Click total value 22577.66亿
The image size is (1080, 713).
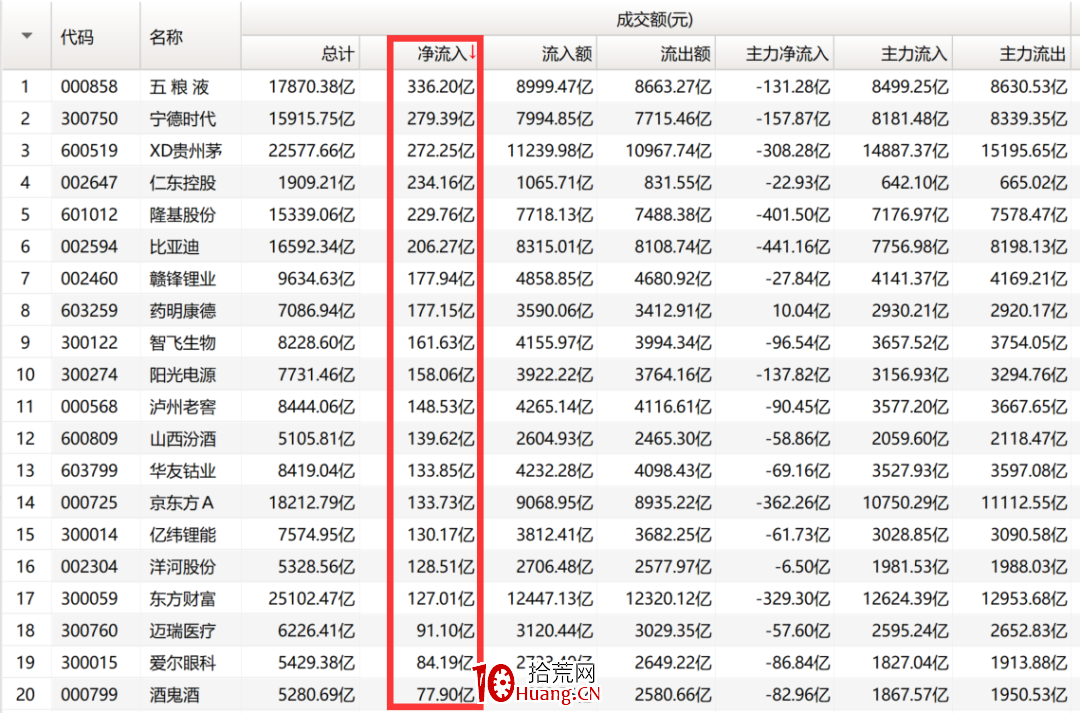(x=311, y=151)
